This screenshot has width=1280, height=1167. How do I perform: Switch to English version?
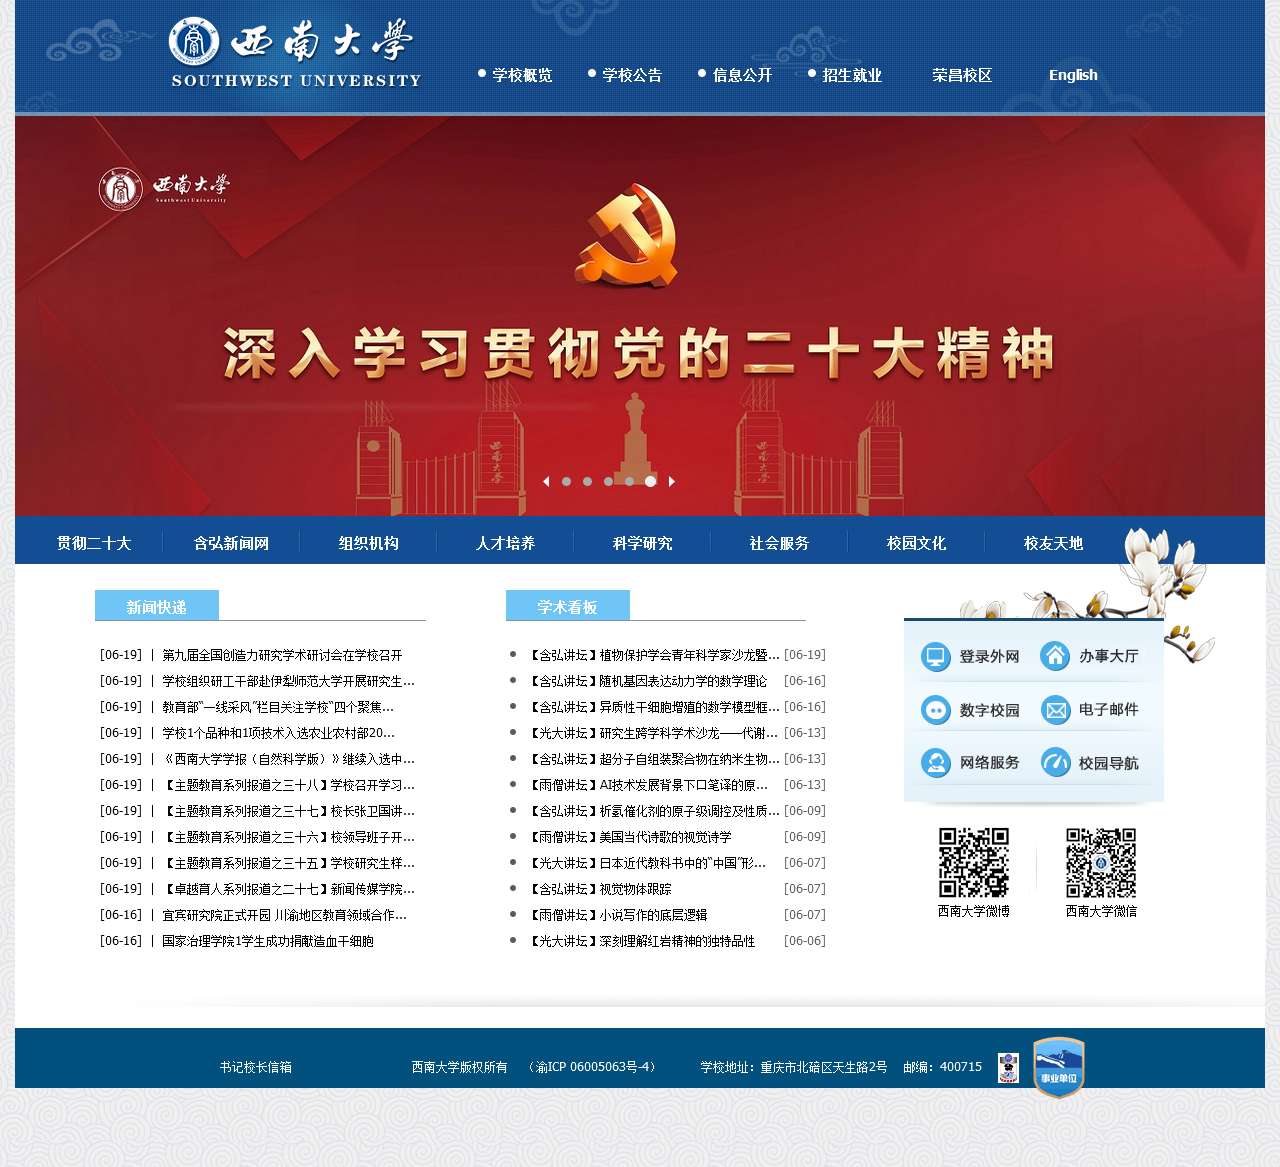click(1073, 75)
